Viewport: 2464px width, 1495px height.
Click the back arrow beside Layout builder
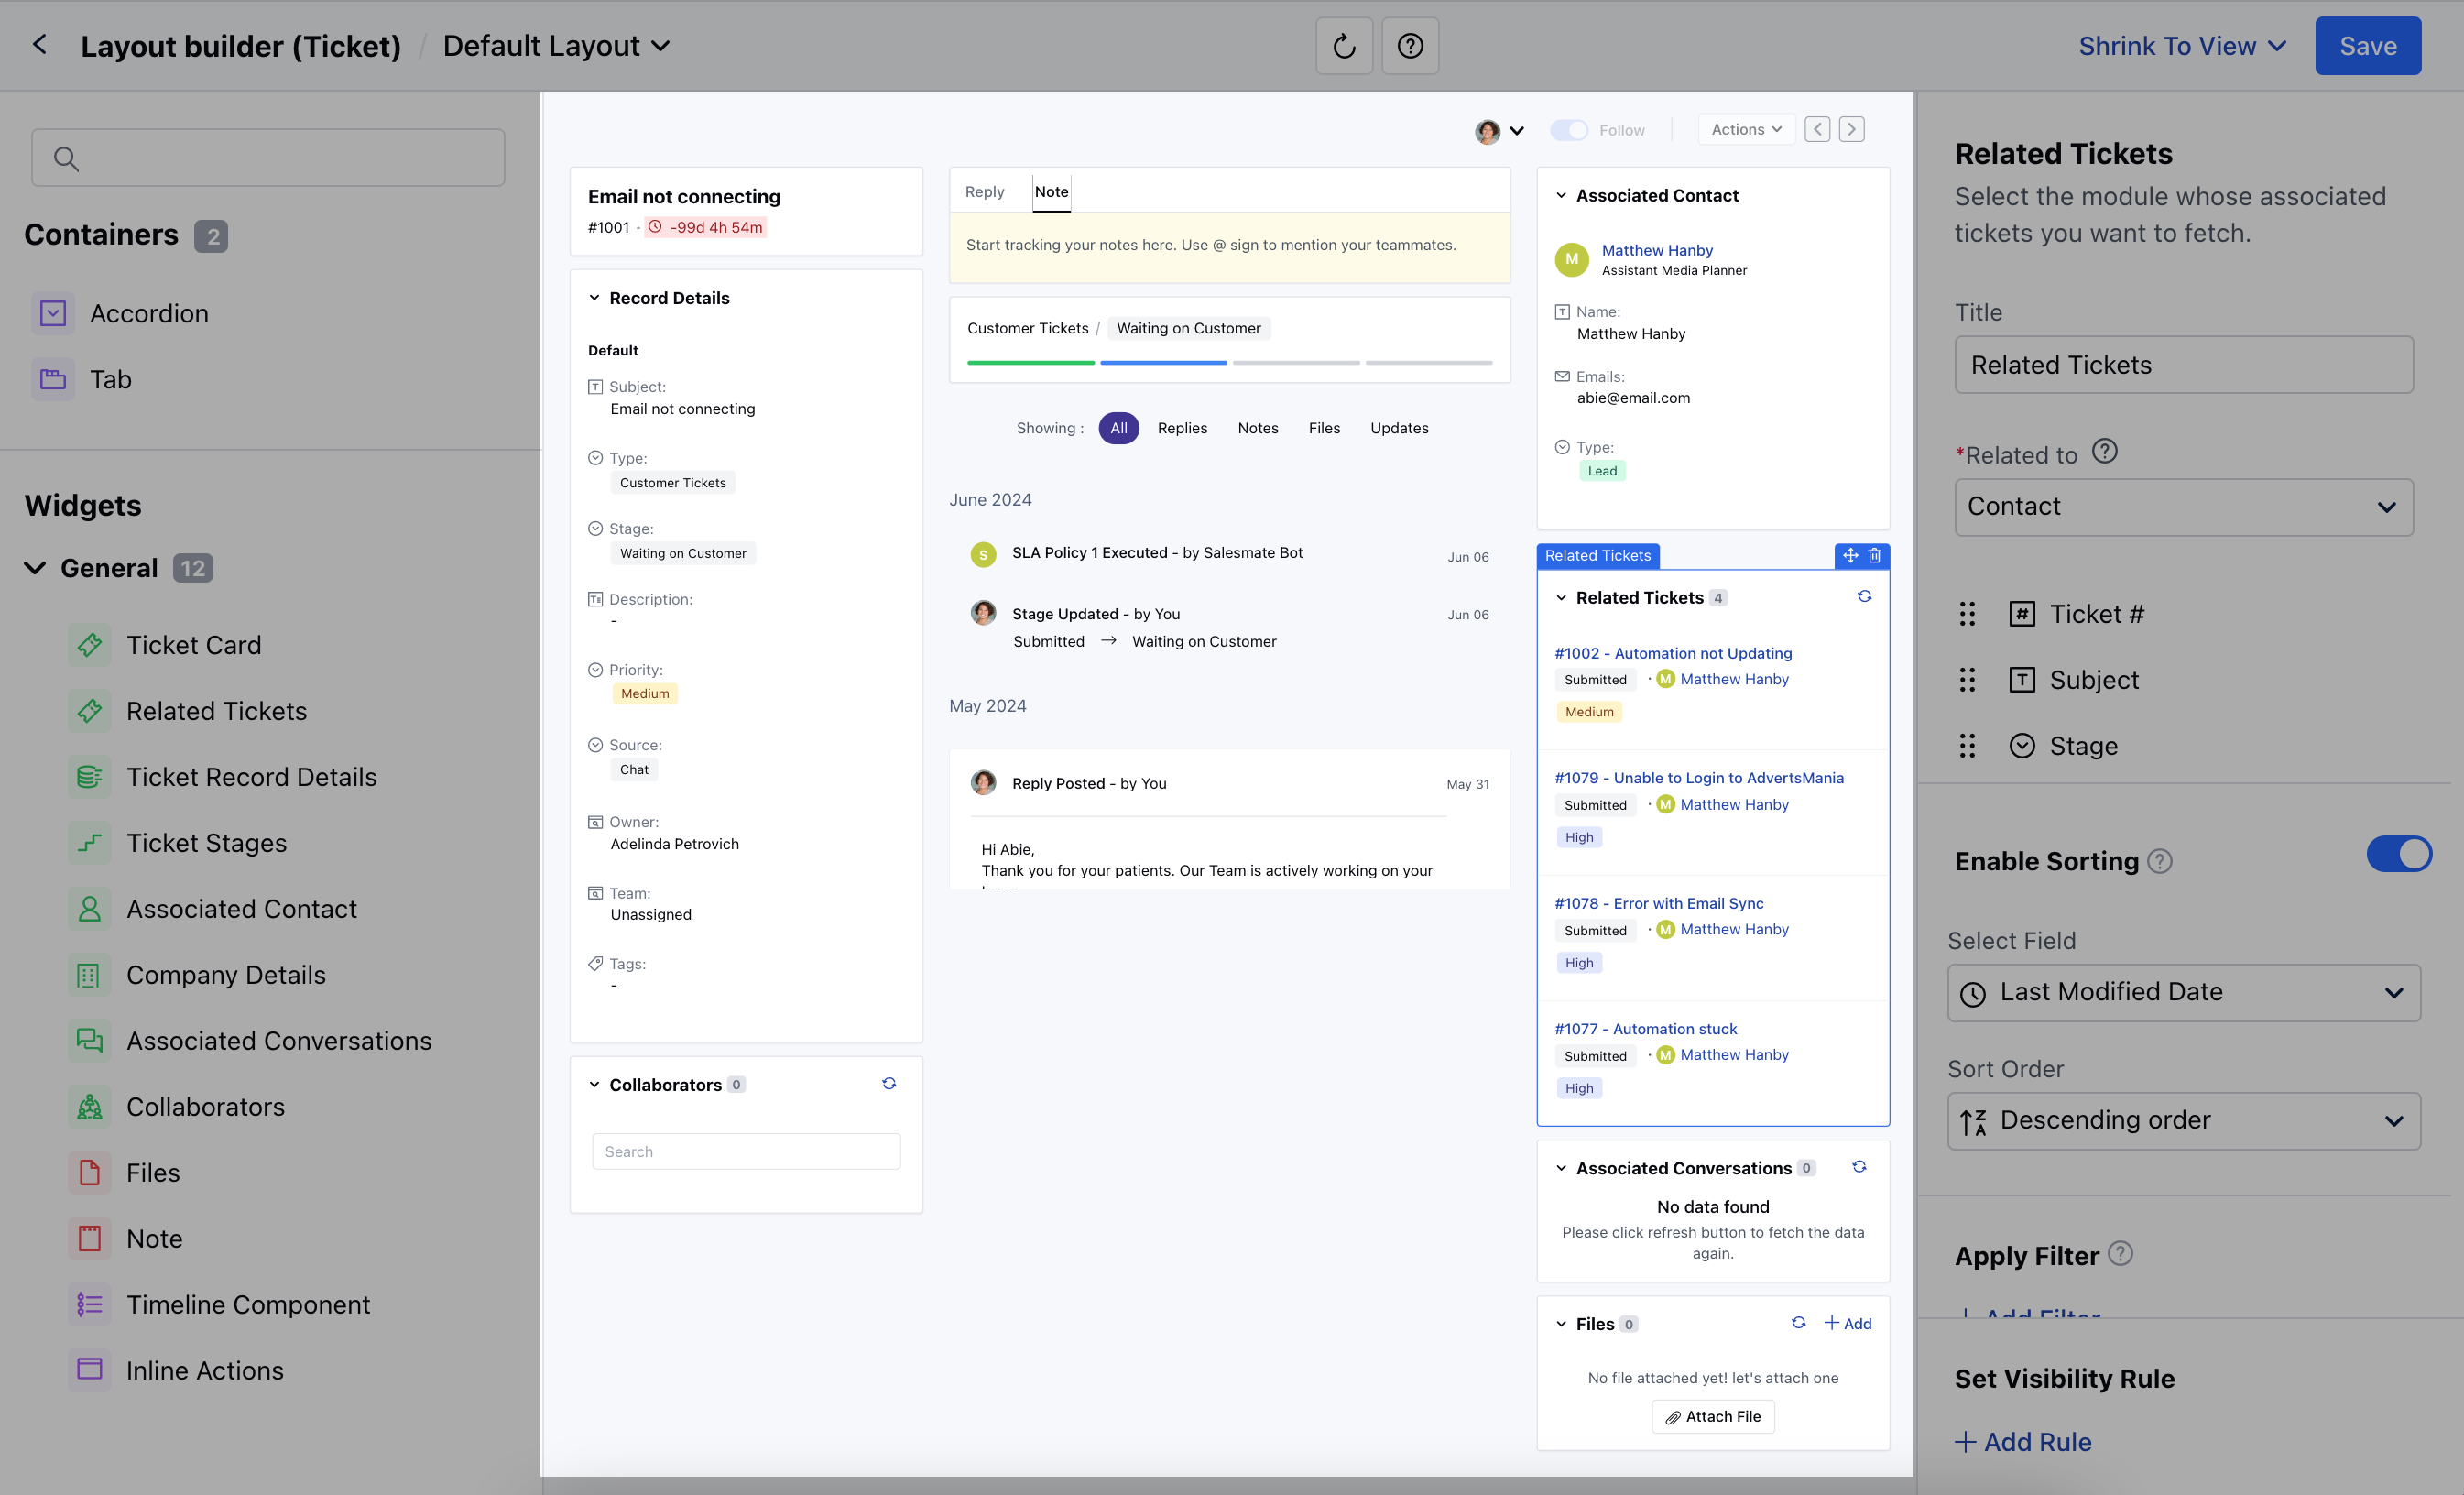[40, 45]
